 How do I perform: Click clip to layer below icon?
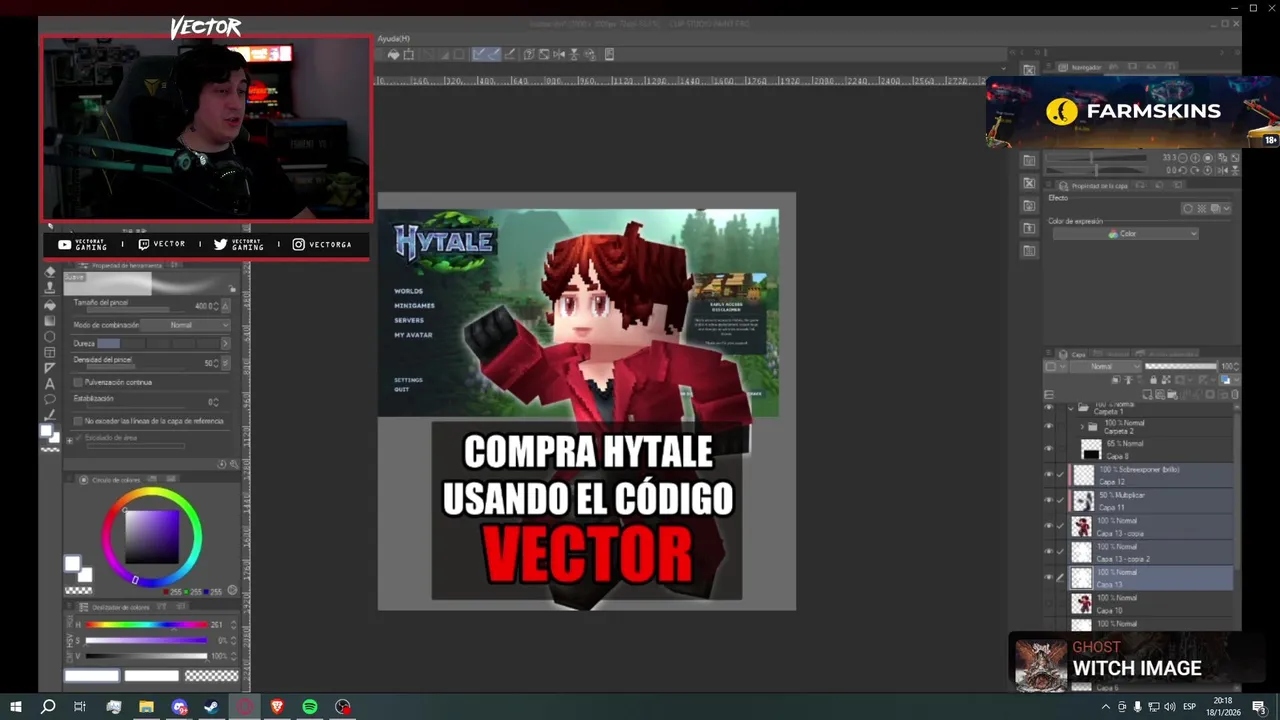(x=1116, y=380)
